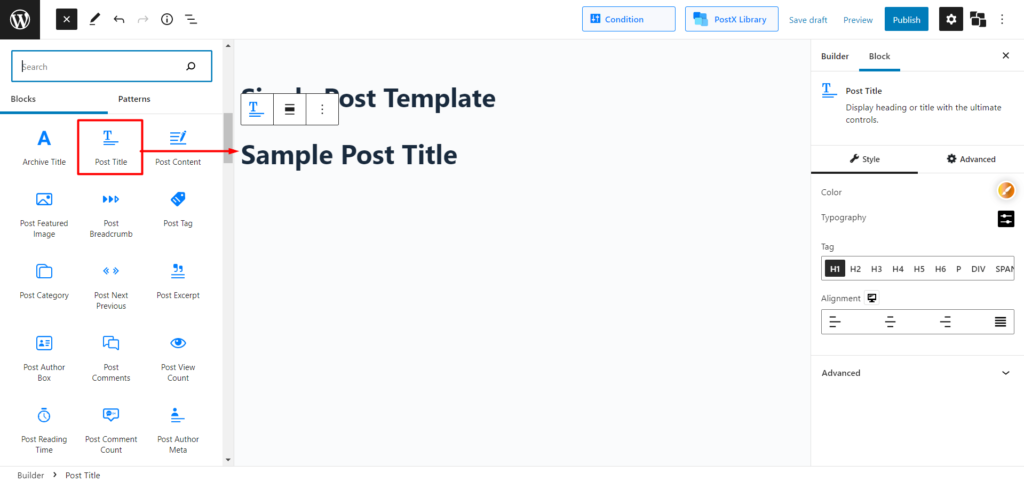
Task: Insert the Post Tag block
Action: 178,209
